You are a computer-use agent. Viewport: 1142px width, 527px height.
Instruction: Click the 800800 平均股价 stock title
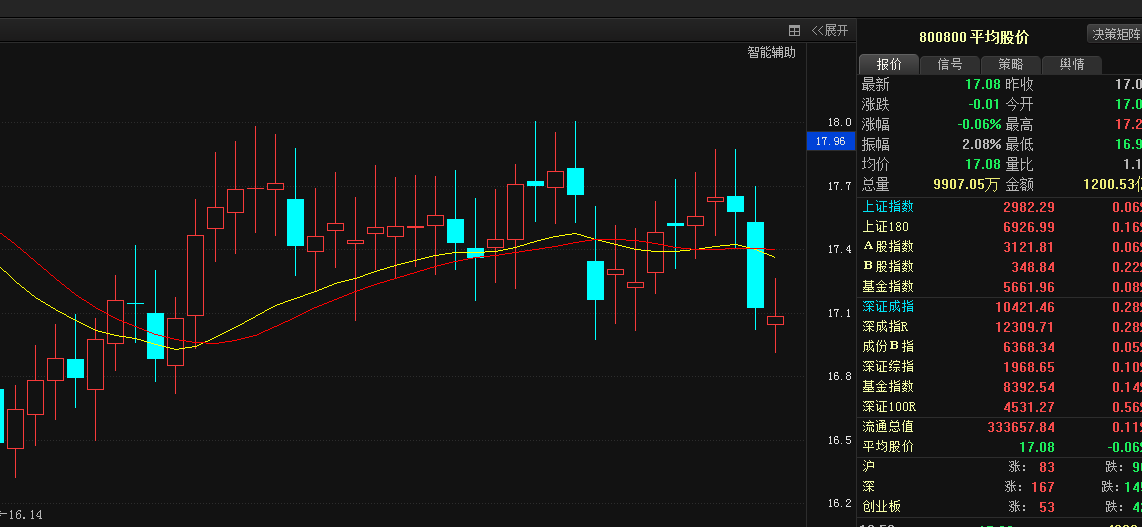pyautogui.click(x=973, y=37)
